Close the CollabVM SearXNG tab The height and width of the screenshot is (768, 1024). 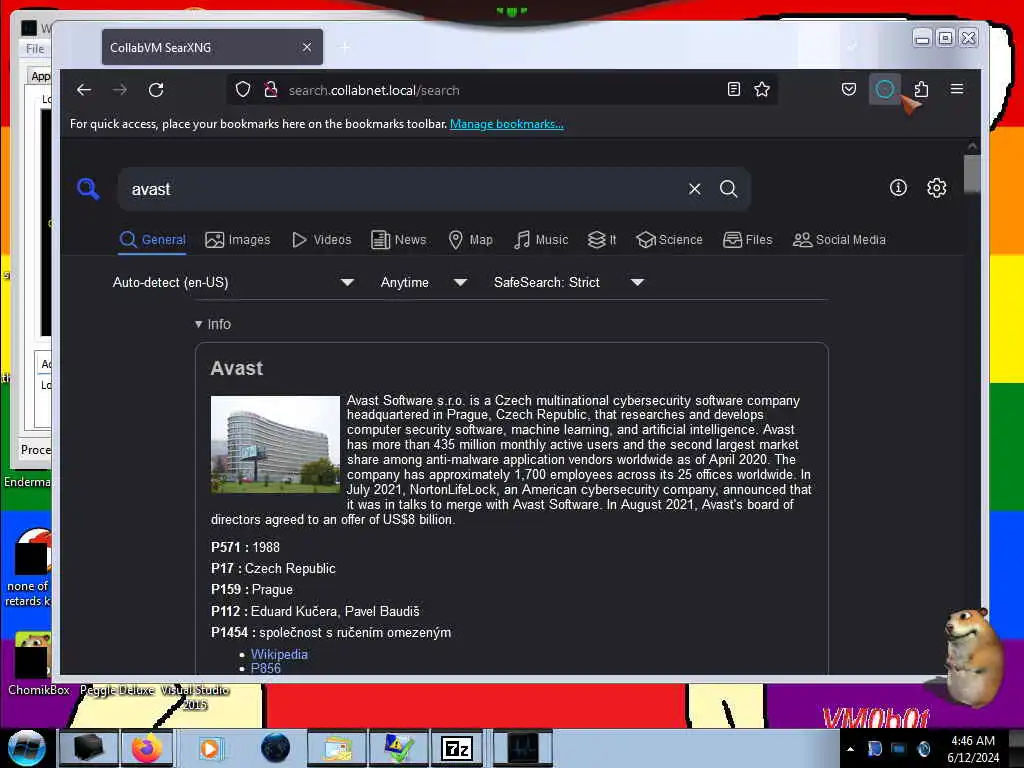coord(307,47)
